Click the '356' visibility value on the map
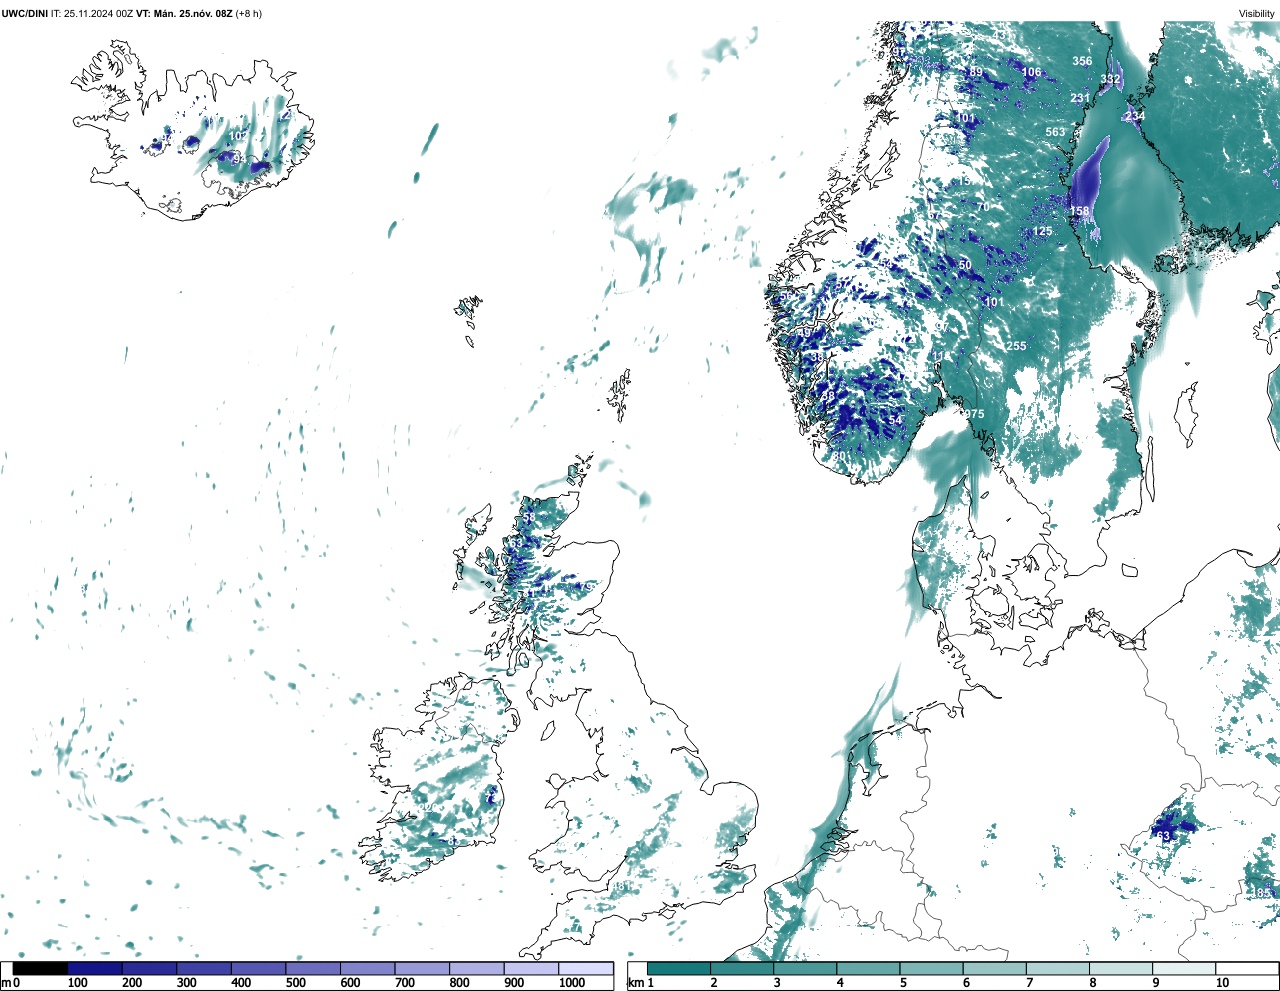This screenshot has width=1280, height=991. (1082, 61)
